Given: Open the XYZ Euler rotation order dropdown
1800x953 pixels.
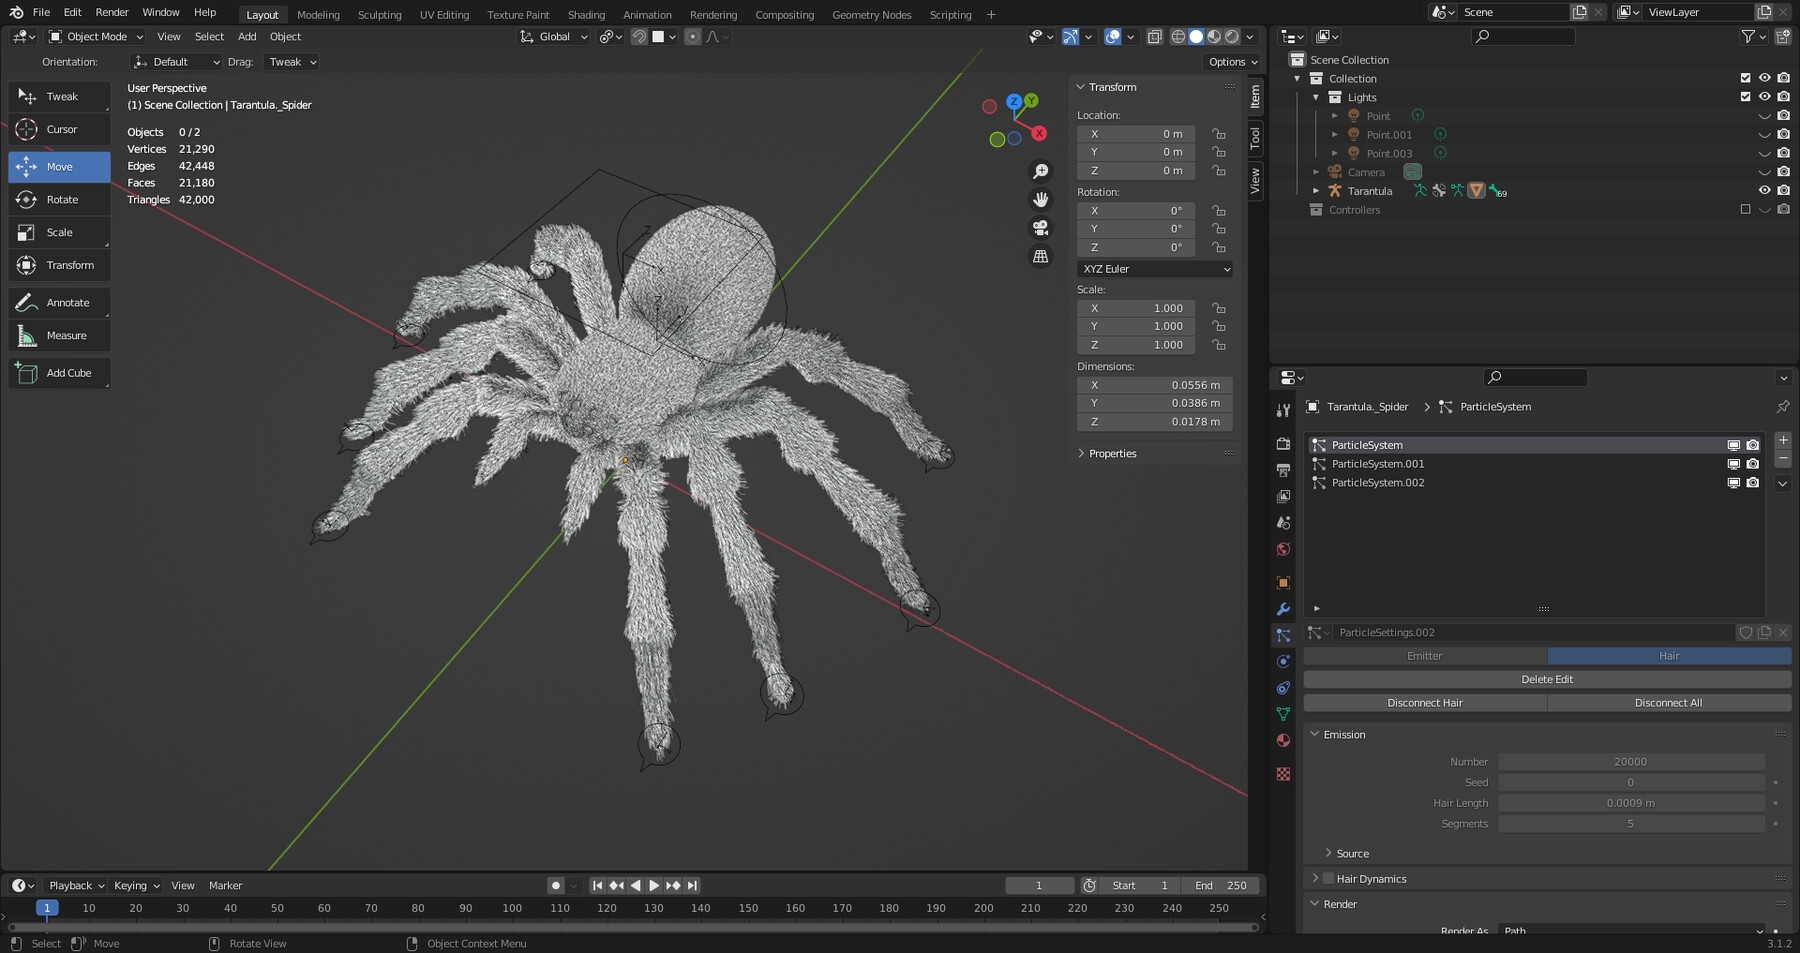Looking at the screenshot, I should tap(1153, 268).
